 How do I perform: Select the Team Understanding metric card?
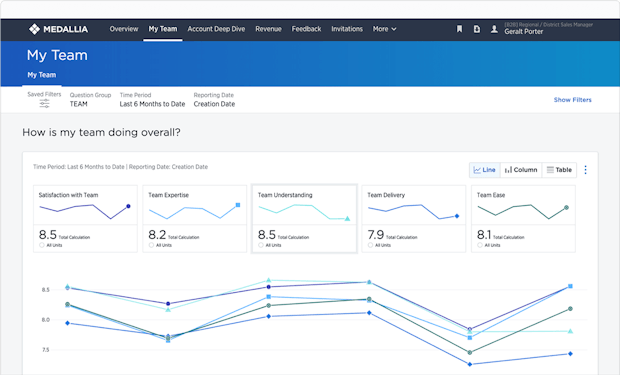(x=304, y=218)
